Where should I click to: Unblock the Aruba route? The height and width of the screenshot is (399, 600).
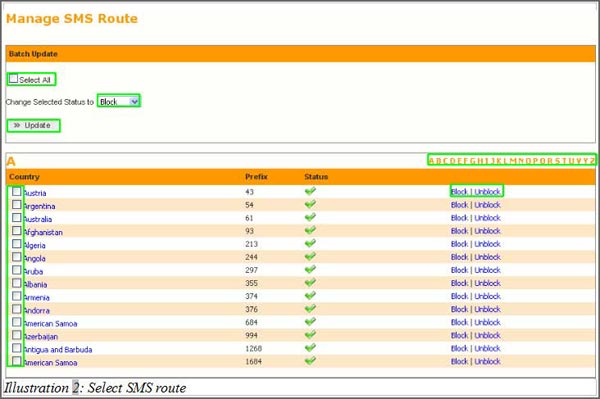[x=487, y=270]
